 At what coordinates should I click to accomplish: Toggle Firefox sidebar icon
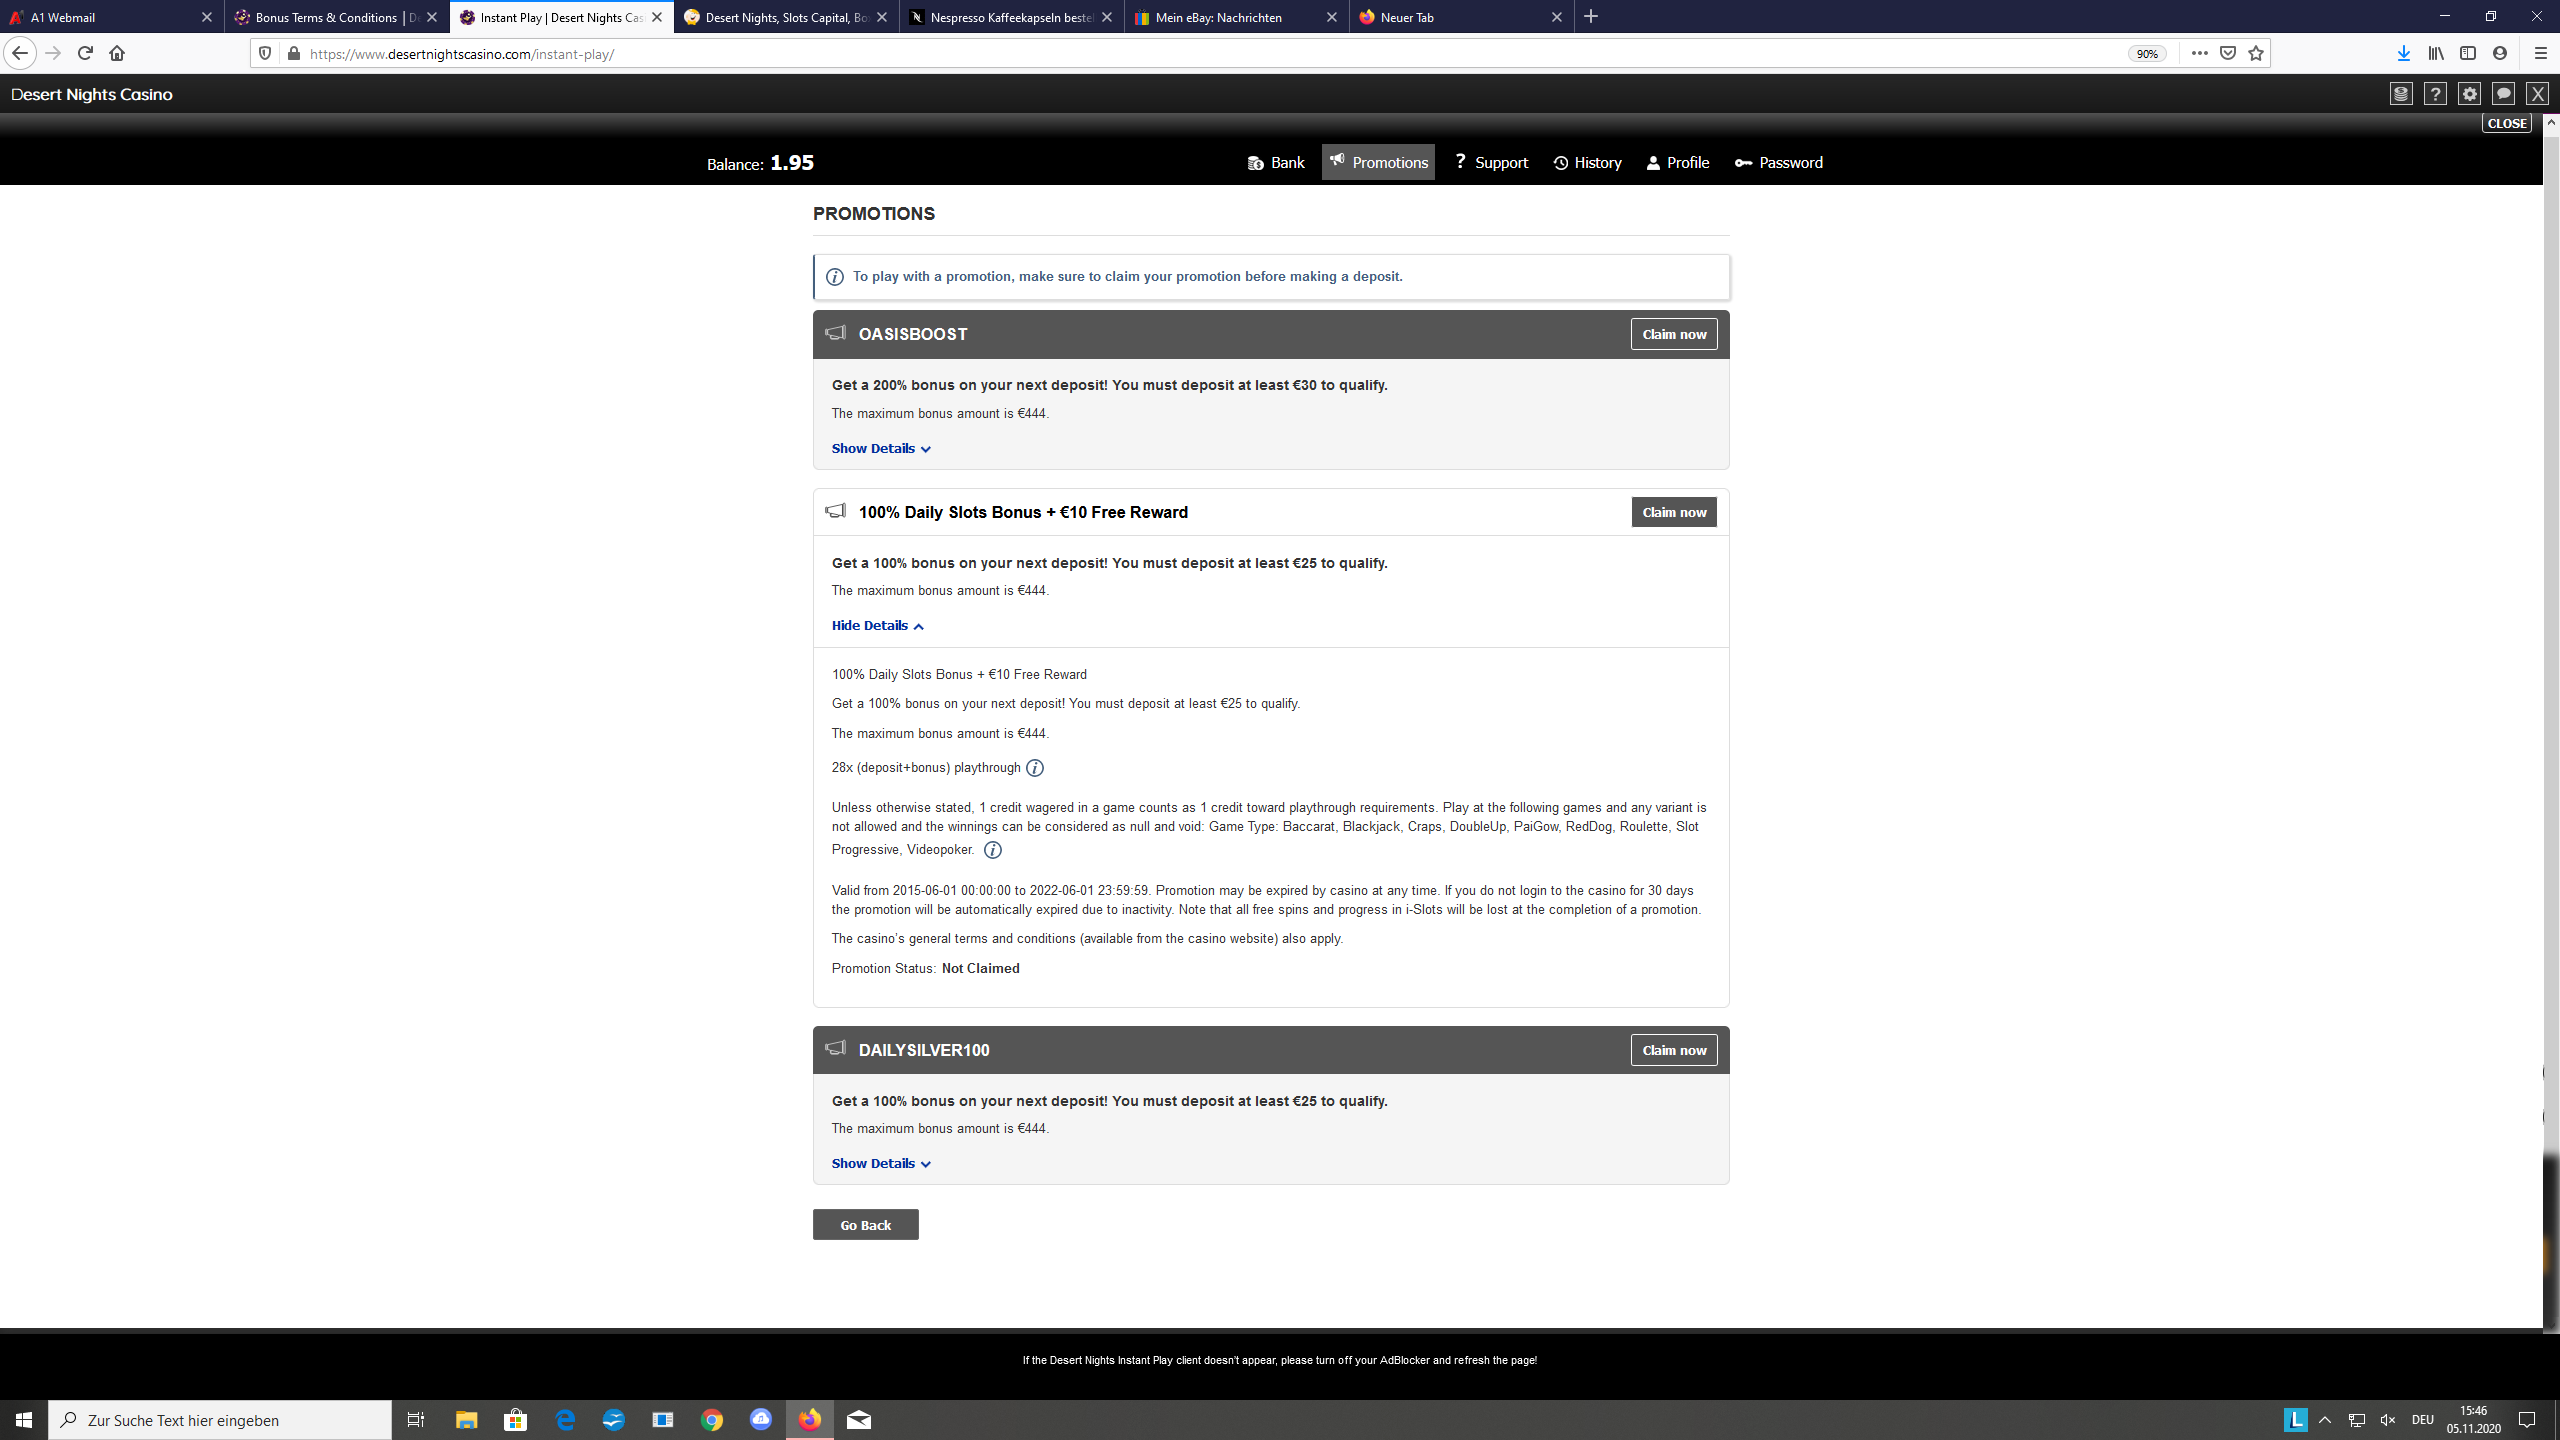[x=2467, y=54]
